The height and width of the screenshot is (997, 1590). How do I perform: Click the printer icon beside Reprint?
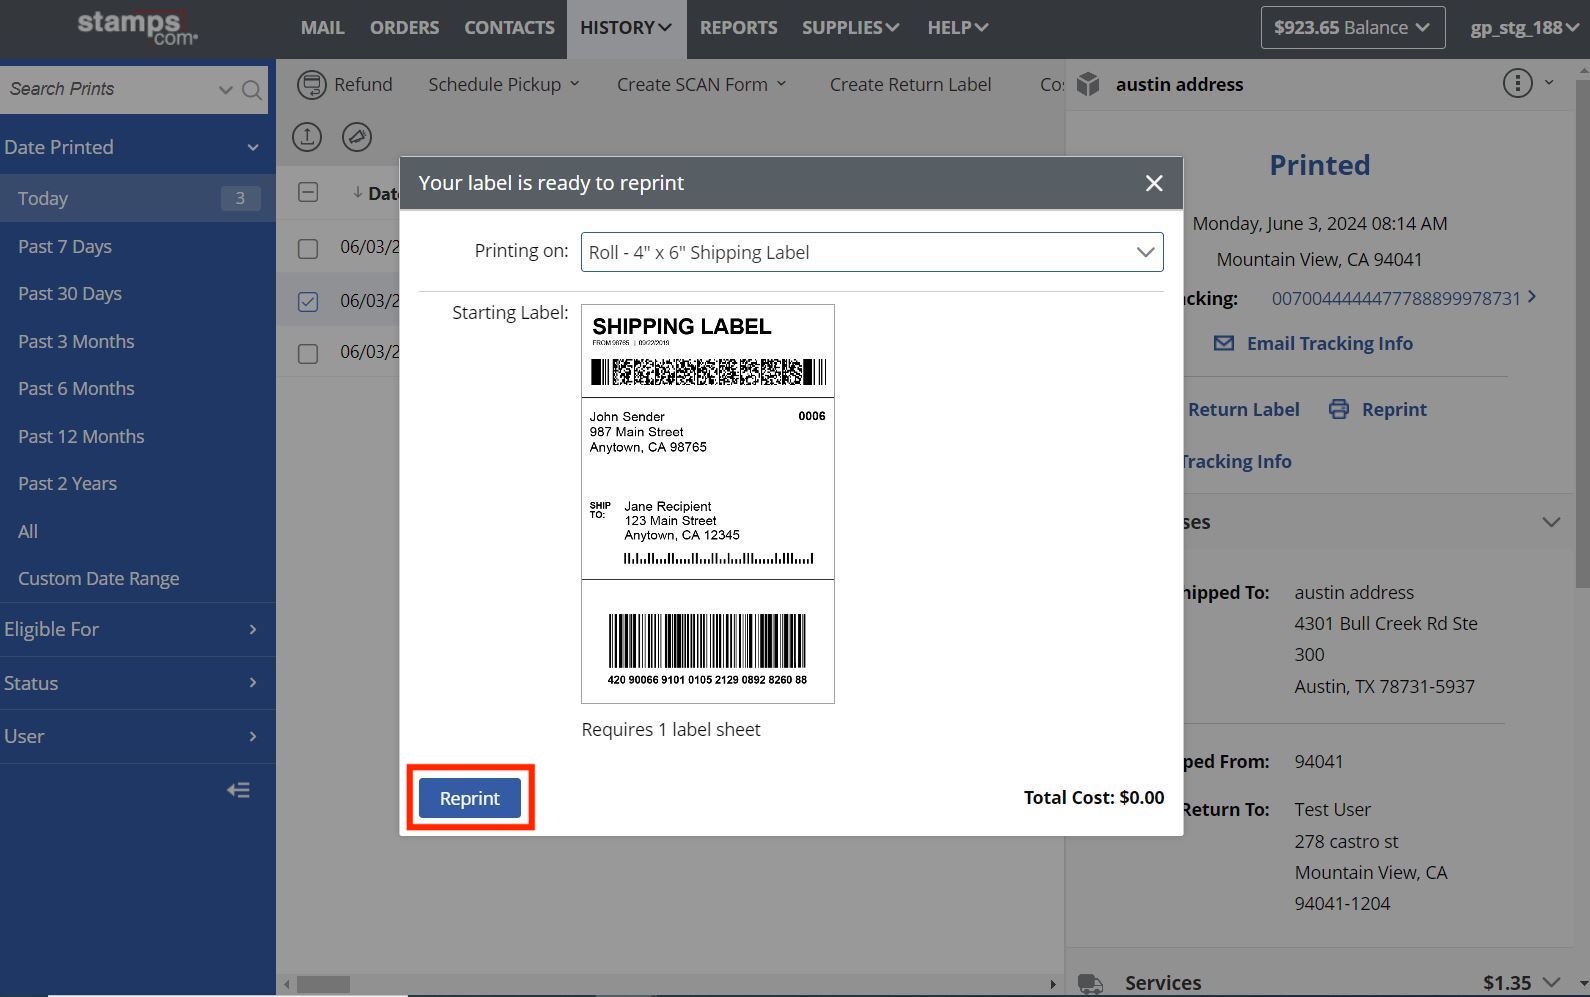click(1338, 409)
